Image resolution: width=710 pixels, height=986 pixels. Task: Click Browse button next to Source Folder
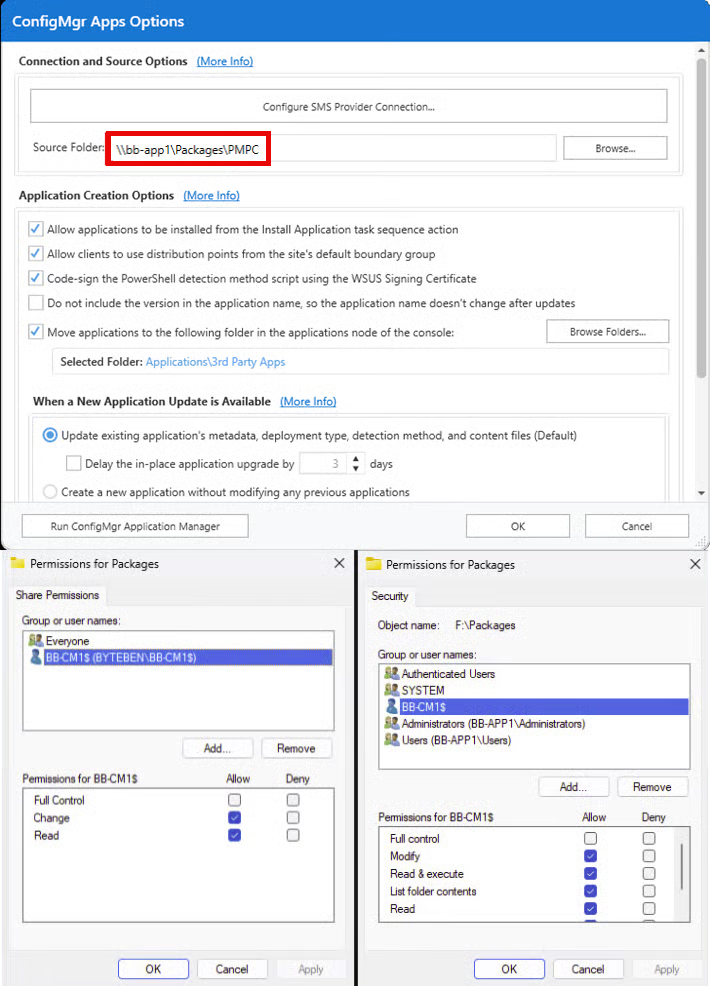point(615,148)
